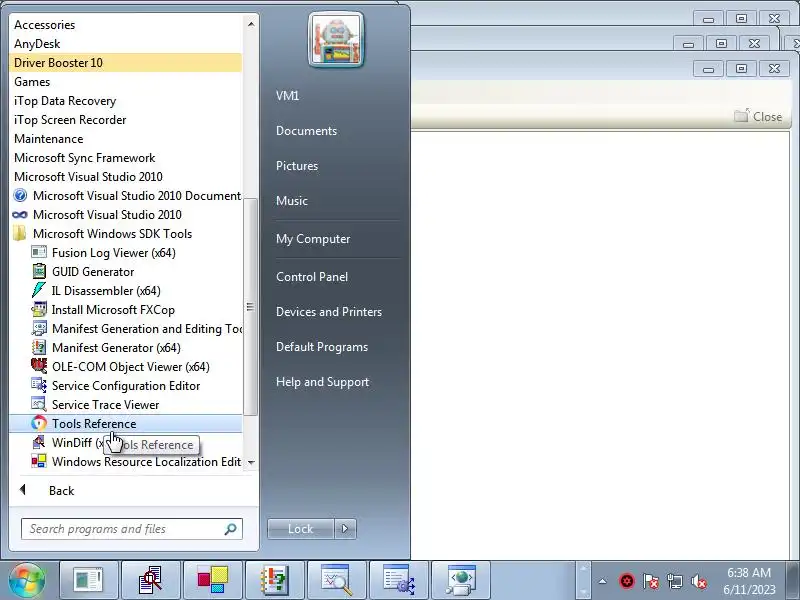Expand the Maintenance folder
The image size is (800, 600).
[x=126, y=138]
